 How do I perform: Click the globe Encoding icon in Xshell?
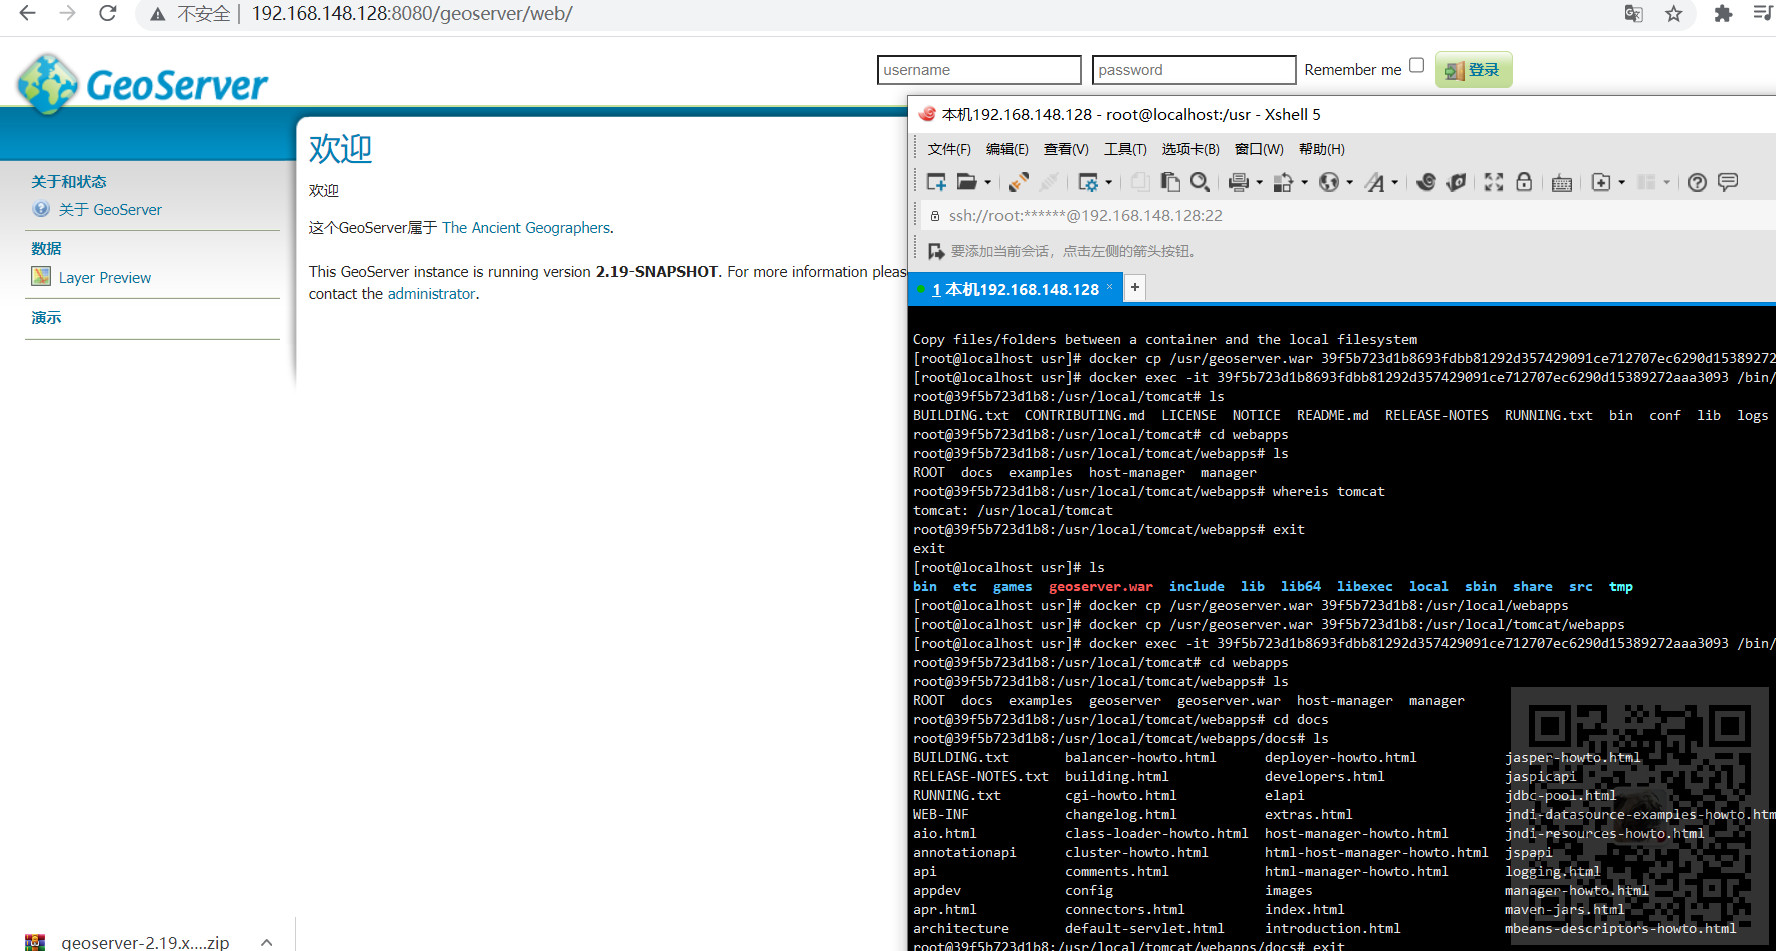[x=1329, y=182]
